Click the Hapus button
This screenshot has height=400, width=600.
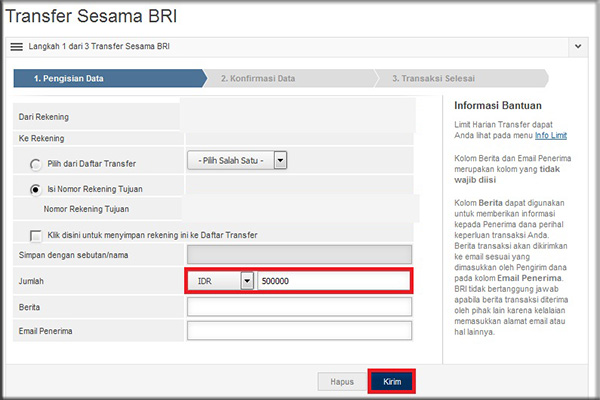point(342,382)
